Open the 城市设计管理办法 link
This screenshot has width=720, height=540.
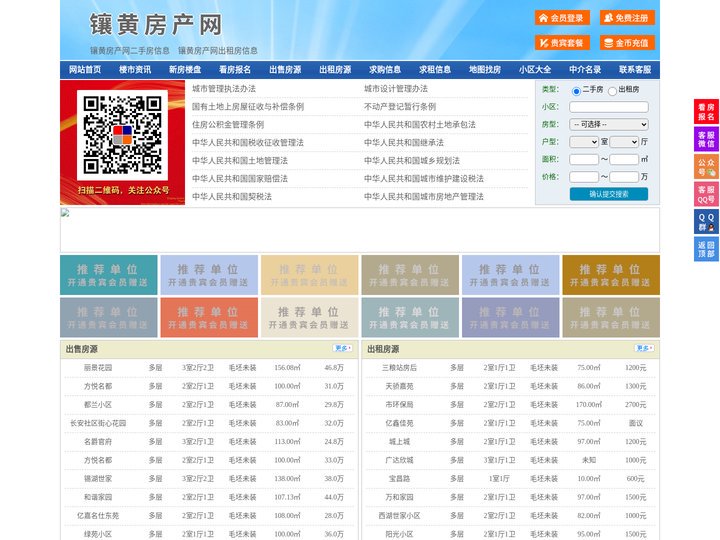396,89
